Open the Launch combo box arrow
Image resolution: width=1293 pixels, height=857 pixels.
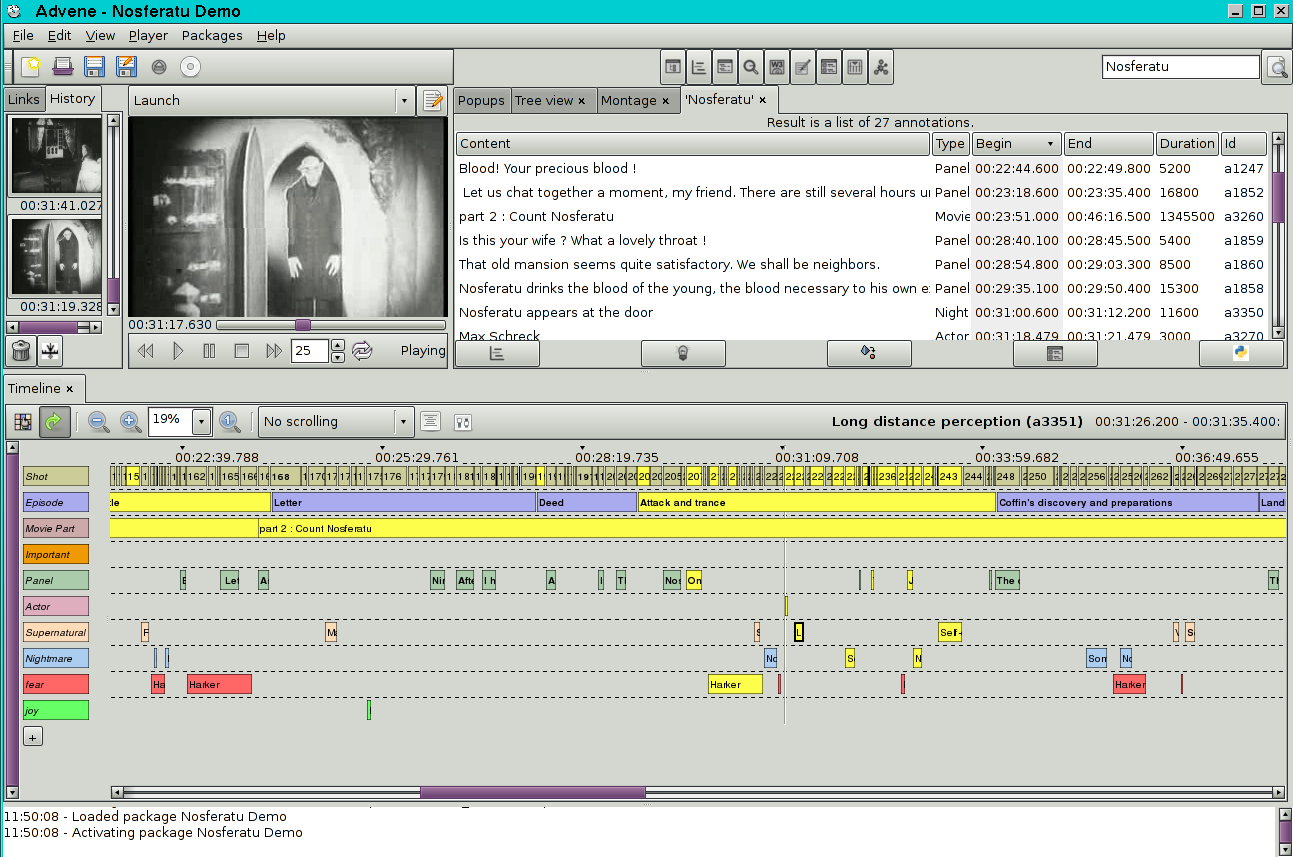point(404,100)
